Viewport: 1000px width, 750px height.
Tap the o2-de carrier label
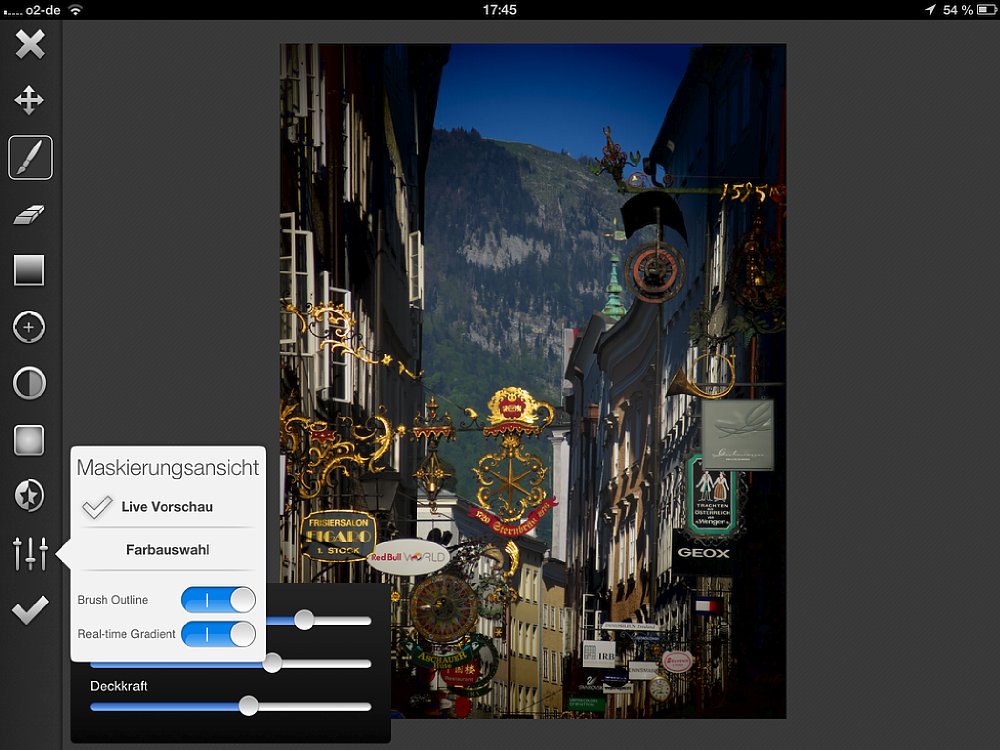43,10
